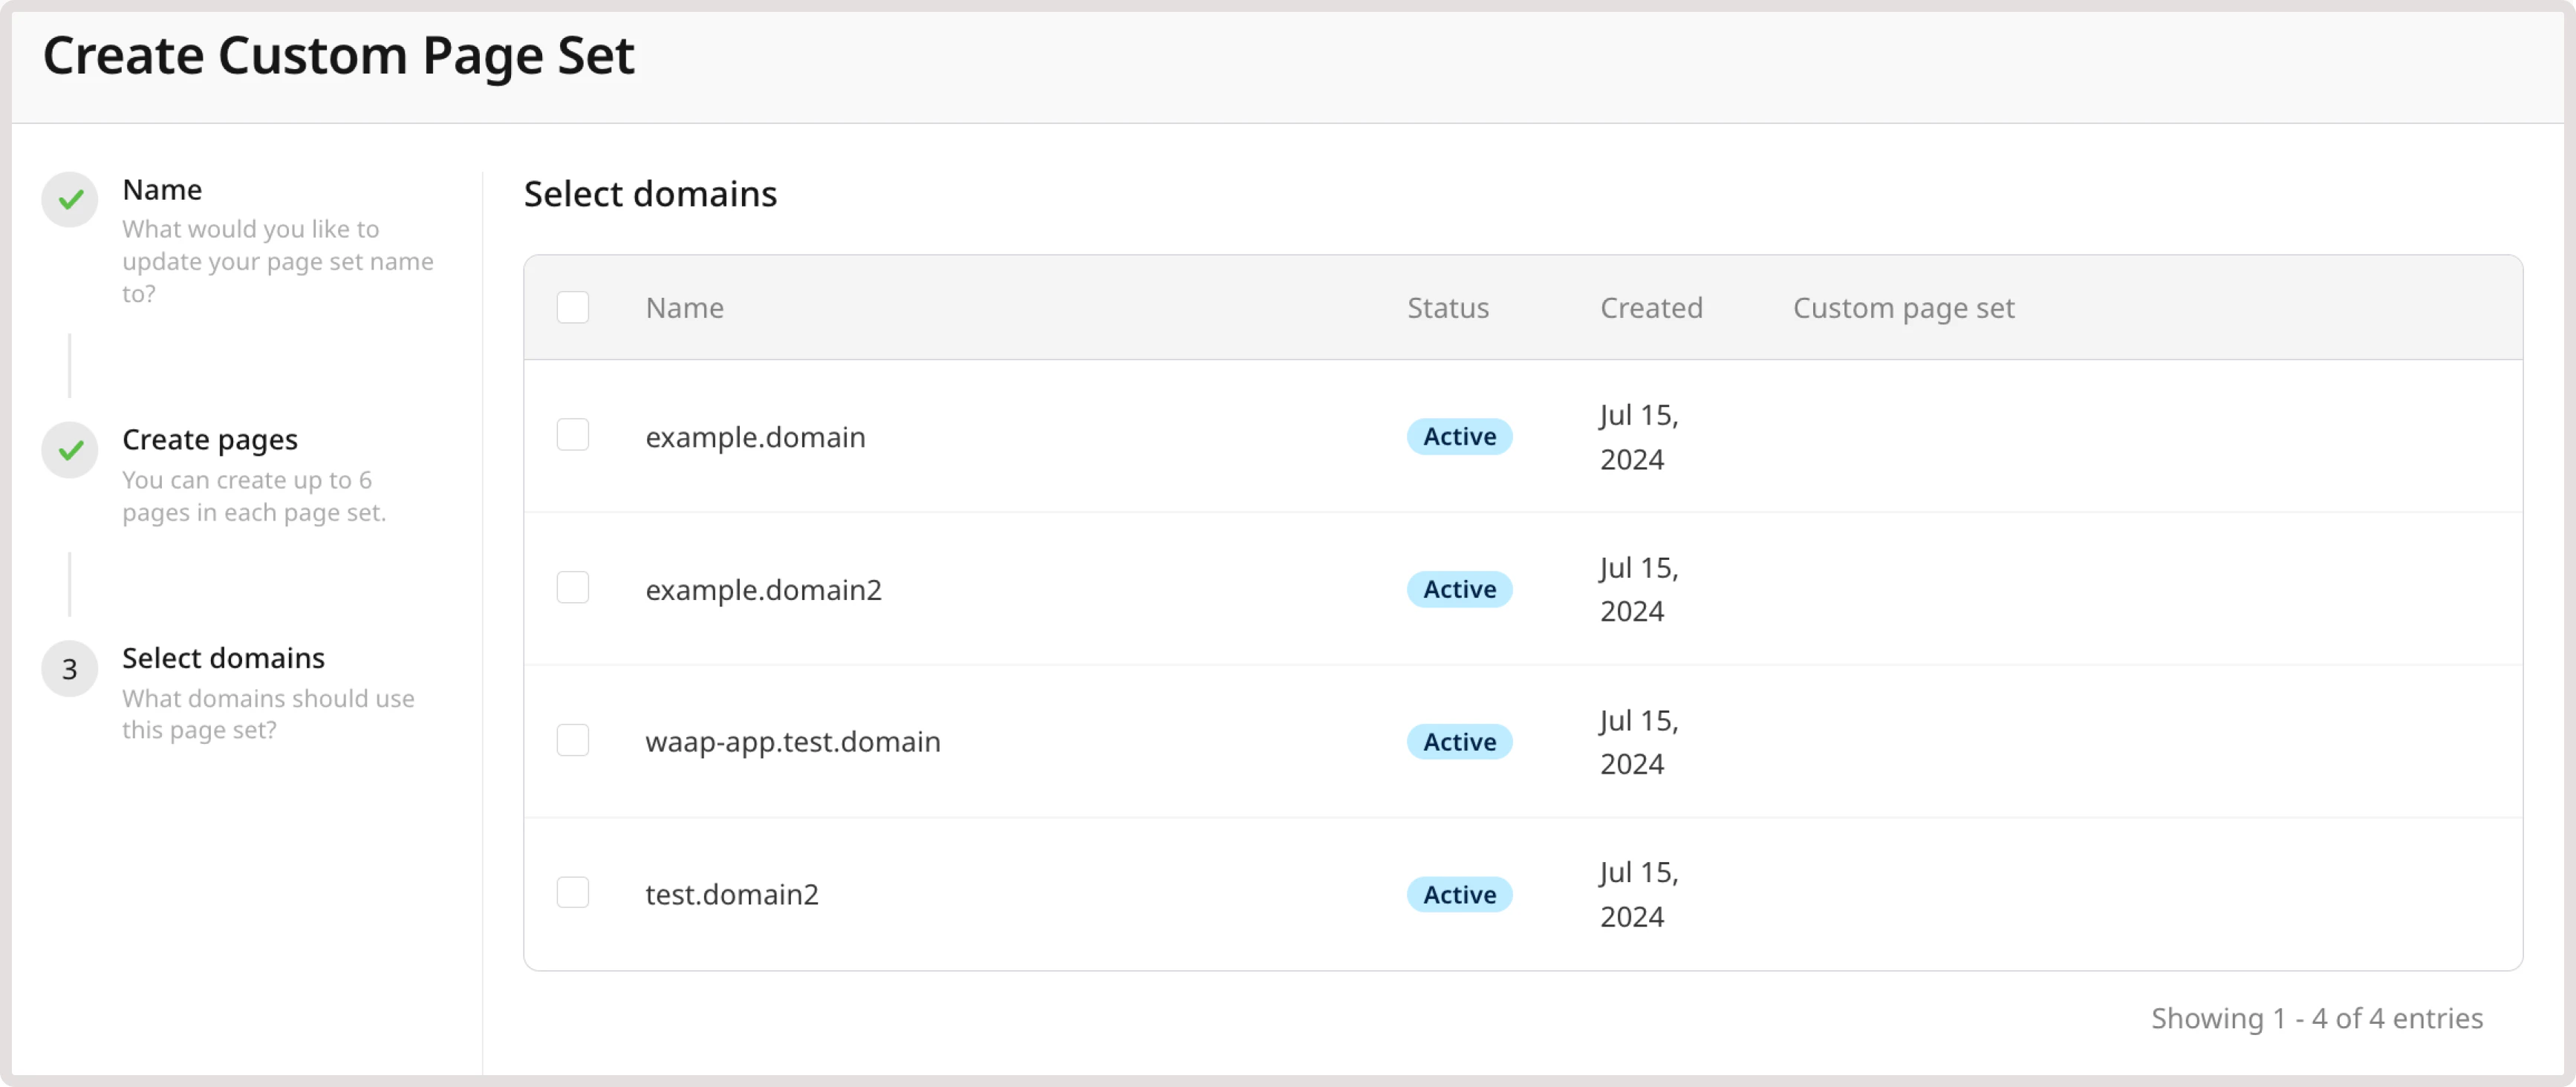2576x1087 pixels.
Task: Open the Name step in the wizard
Action: point(161,189)
